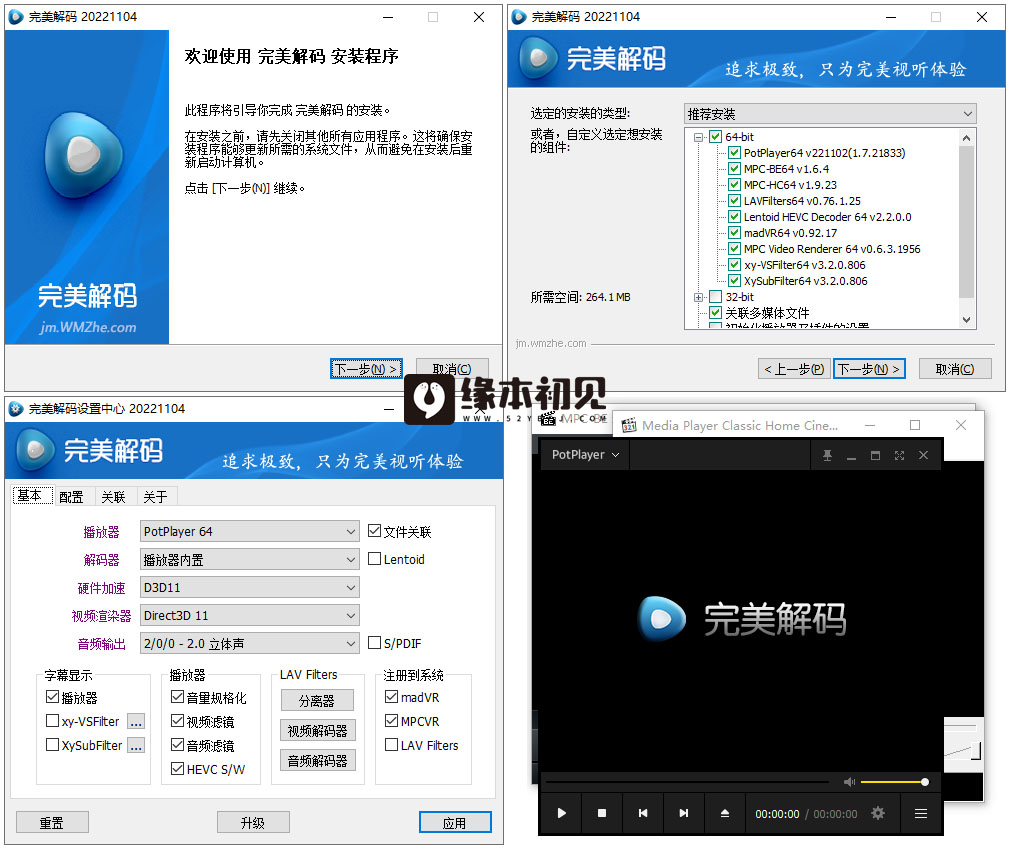Click the welcome installer title bar logo
The image size is (1010, 850).
pyautogui.click(x=15, y=17)
